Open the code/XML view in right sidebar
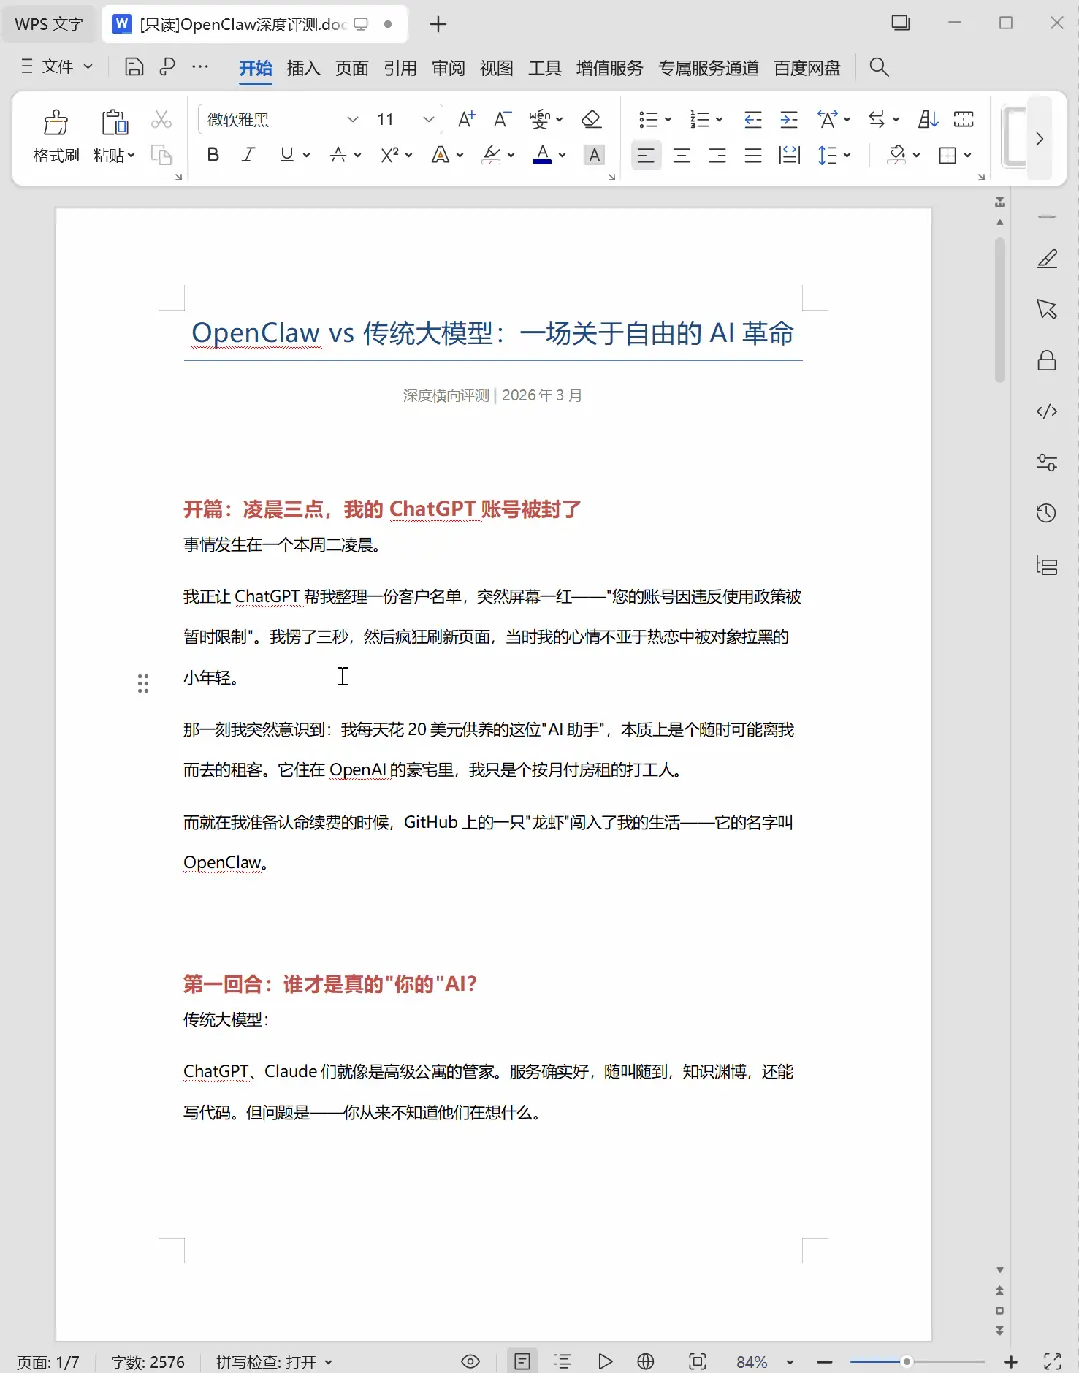This screenshot has height=1373, width=1079. coord(1046,411)
